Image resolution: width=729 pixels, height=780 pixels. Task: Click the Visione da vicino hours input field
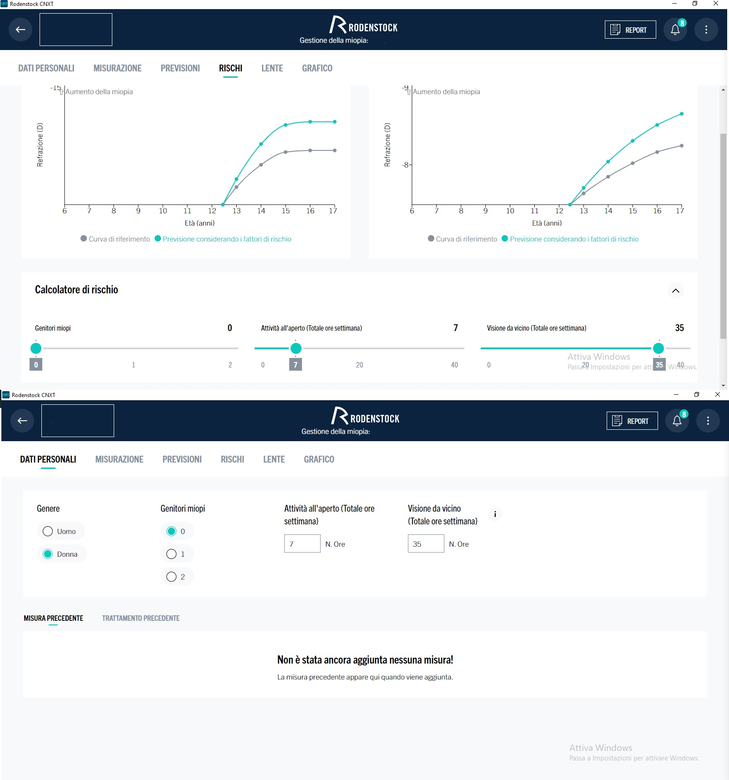coord(425,544)
